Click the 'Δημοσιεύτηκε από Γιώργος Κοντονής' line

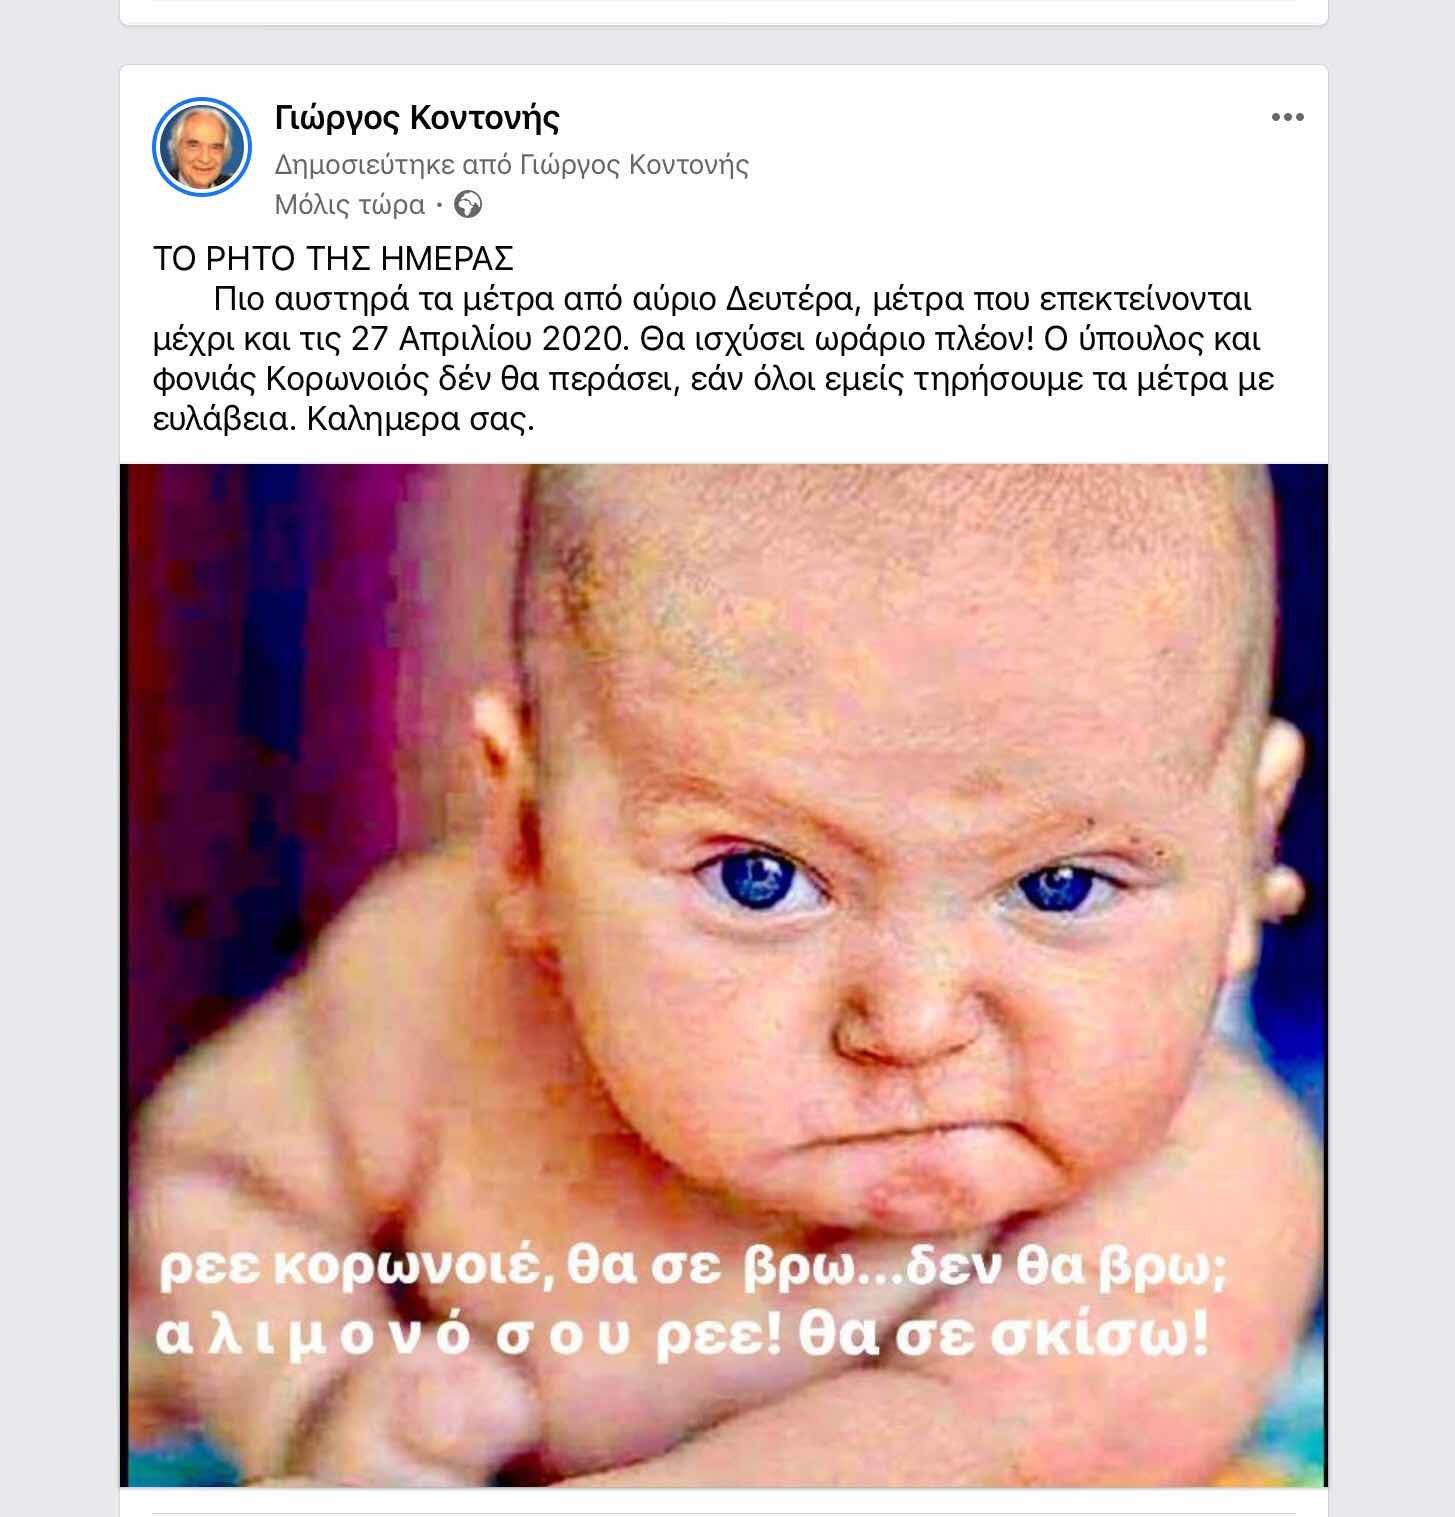click(512, 164)
